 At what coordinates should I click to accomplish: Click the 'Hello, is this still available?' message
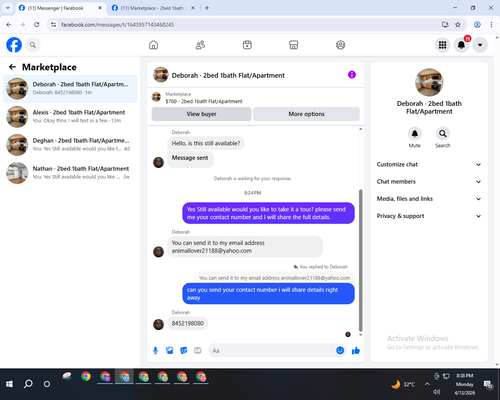pos(206,143)
